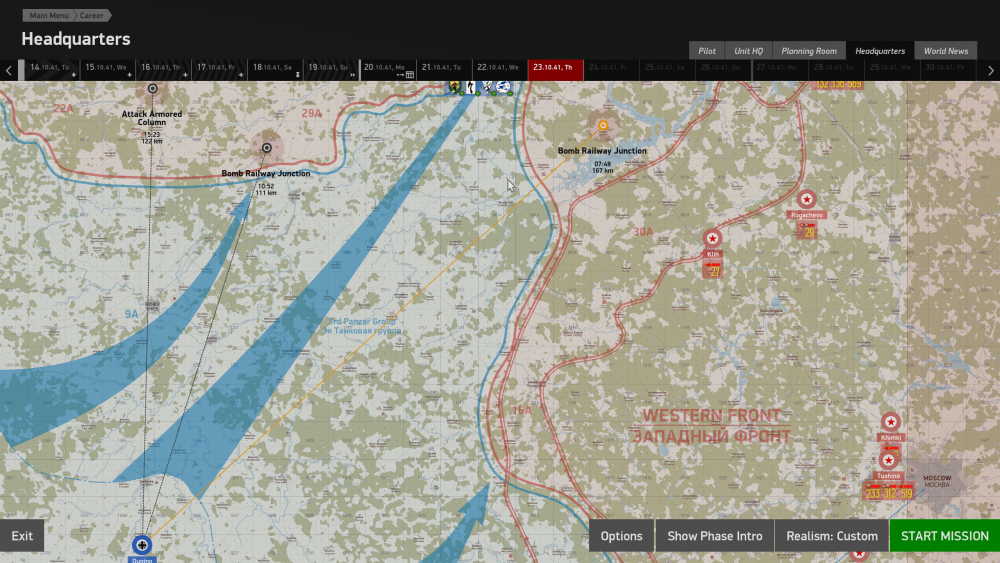Screen dimensions: 1000x563
Task: Click the Attack Armored Column target marker
Action: pos(152,89)
